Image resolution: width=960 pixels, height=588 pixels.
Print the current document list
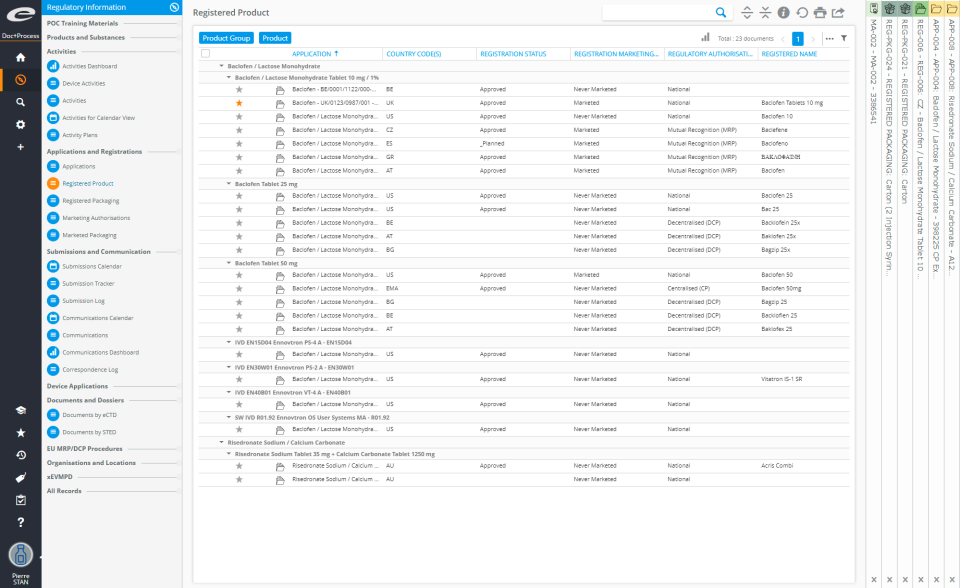pyautogui.click(x=821, y=12)
